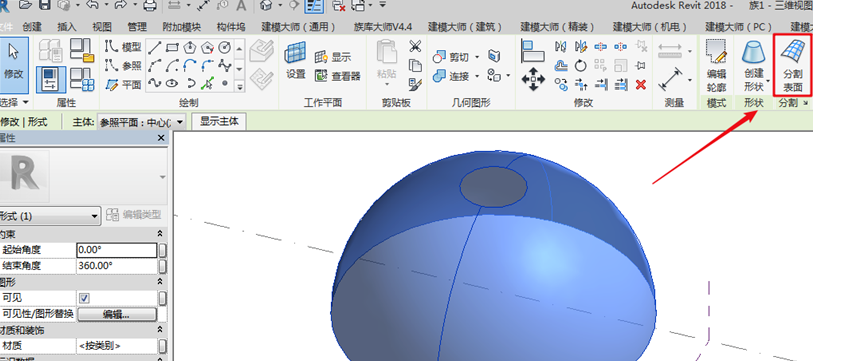This screenshot has width=848, height=361.
Task: Click the Show work plane button
Action: pyautogui.click(x=333, y=57)
